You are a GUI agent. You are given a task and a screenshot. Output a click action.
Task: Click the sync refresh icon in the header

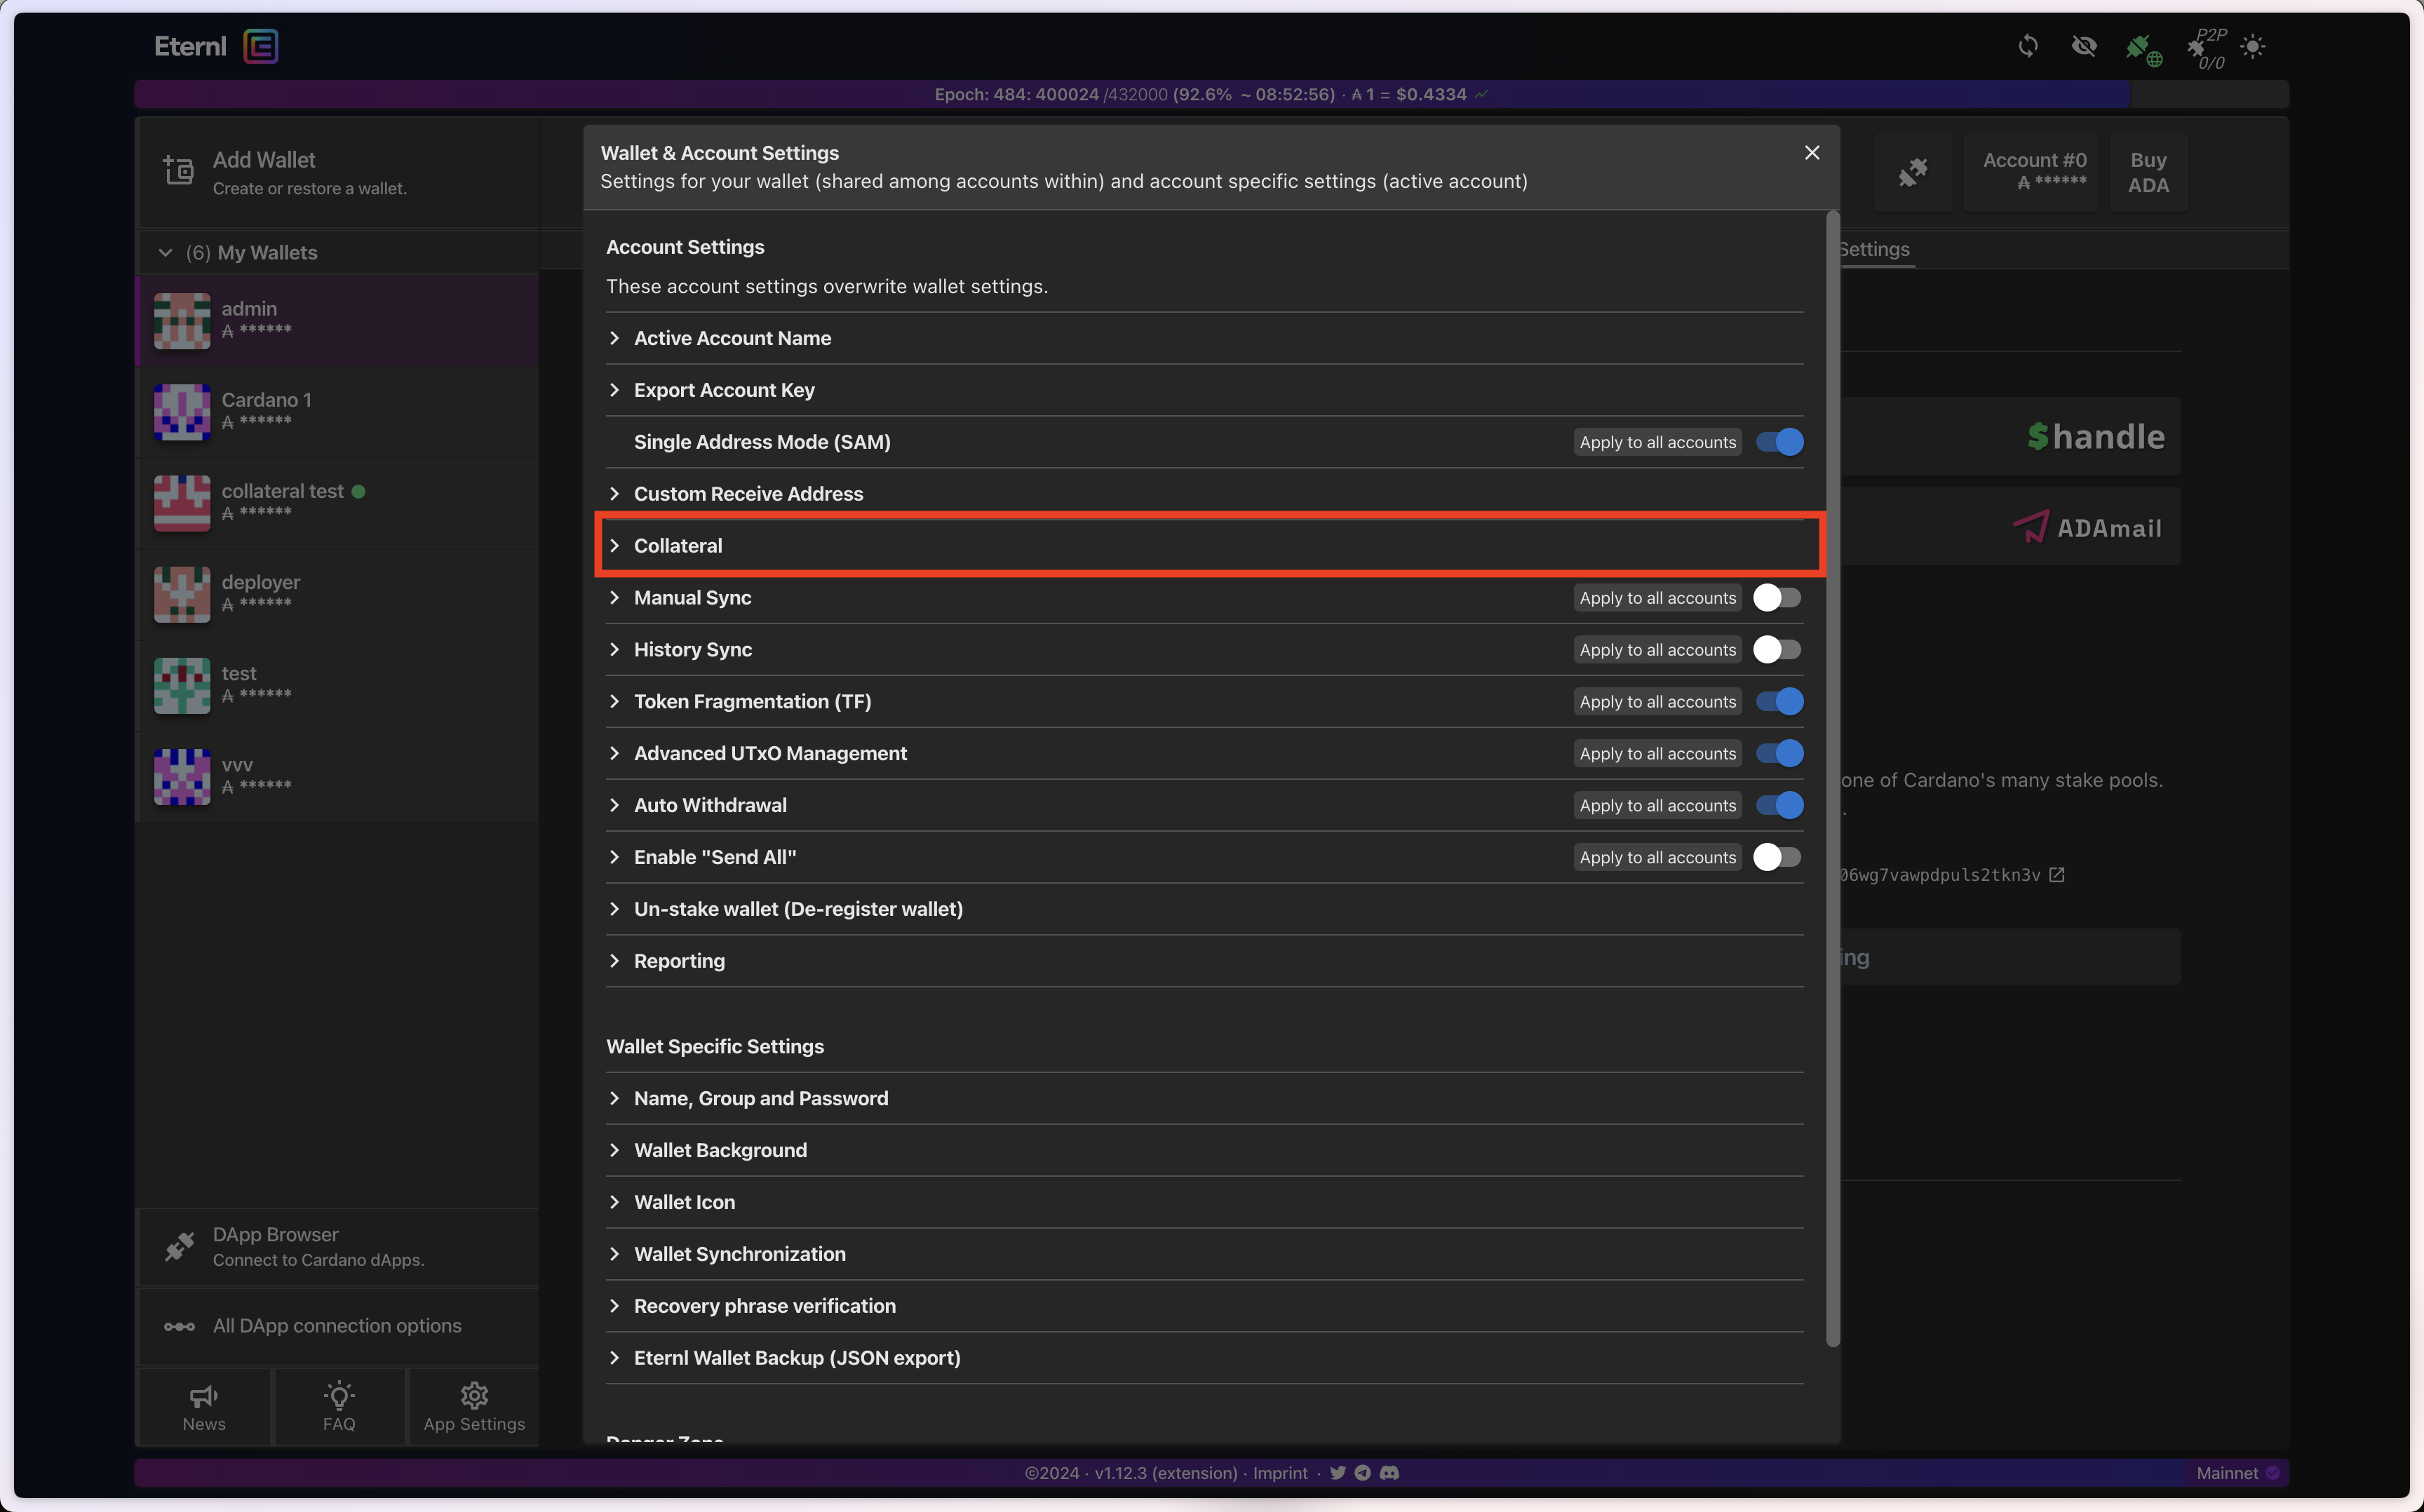[x=2027, y=46]
